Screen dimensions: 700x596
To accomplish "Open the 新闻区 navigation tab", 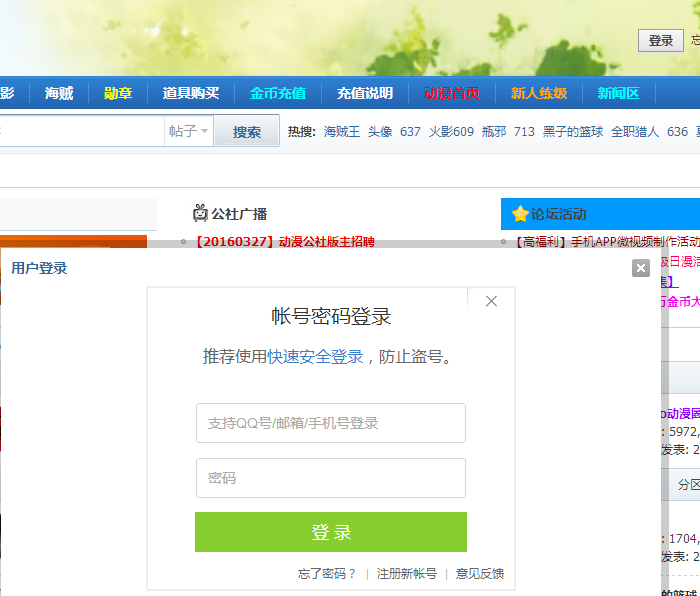I will [x=619, y=93].
